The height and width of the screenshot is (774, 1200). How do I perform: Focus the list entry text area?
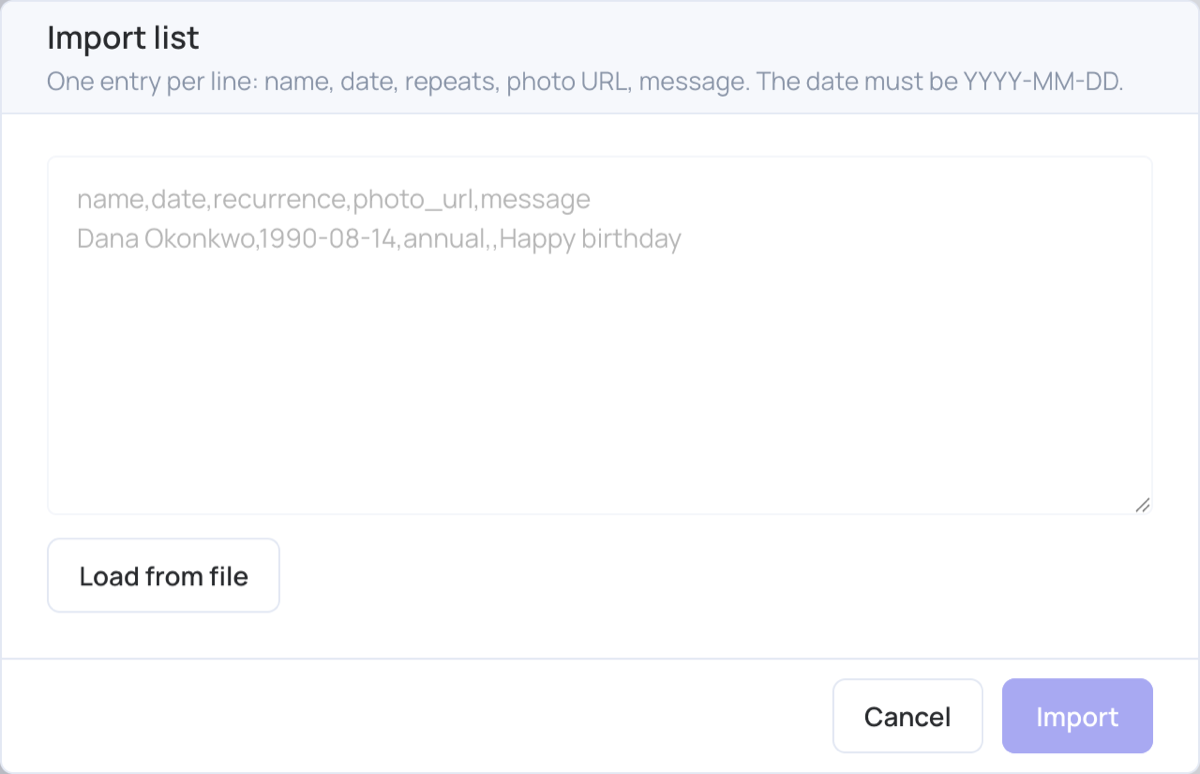(x=600, y=335)
